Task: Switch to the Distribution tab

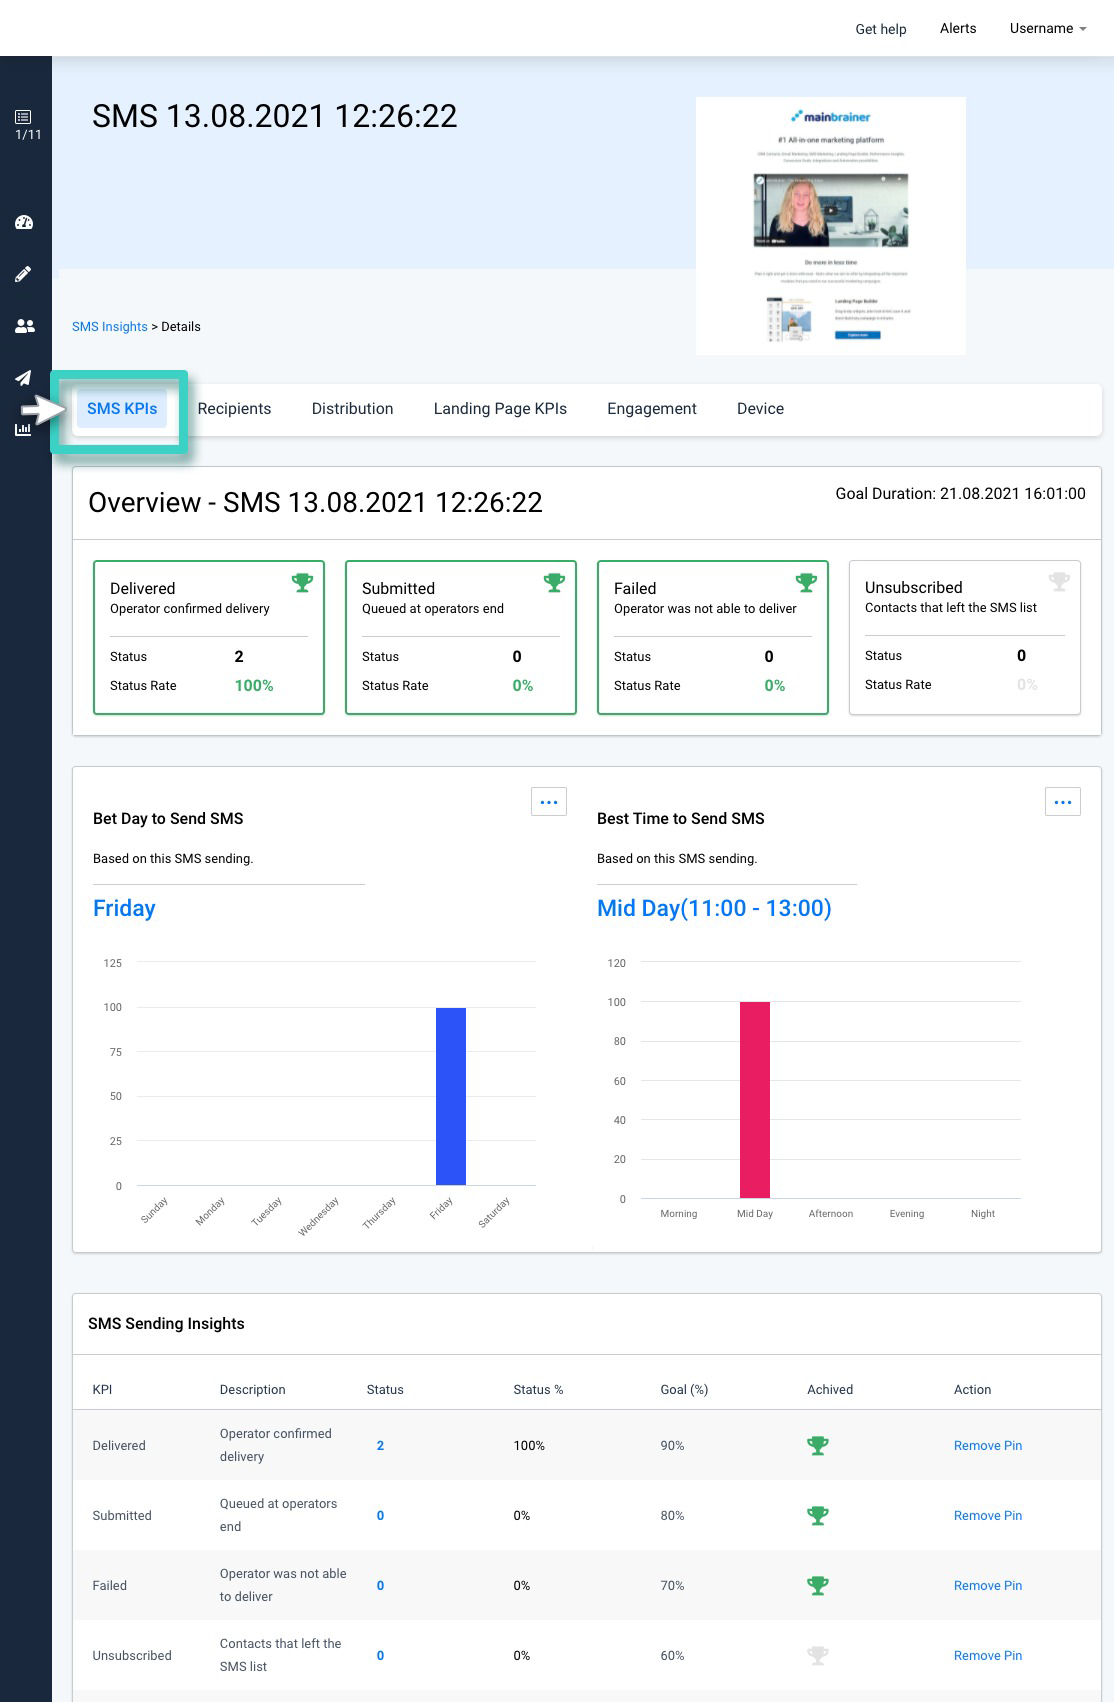Action: (352, 409)
